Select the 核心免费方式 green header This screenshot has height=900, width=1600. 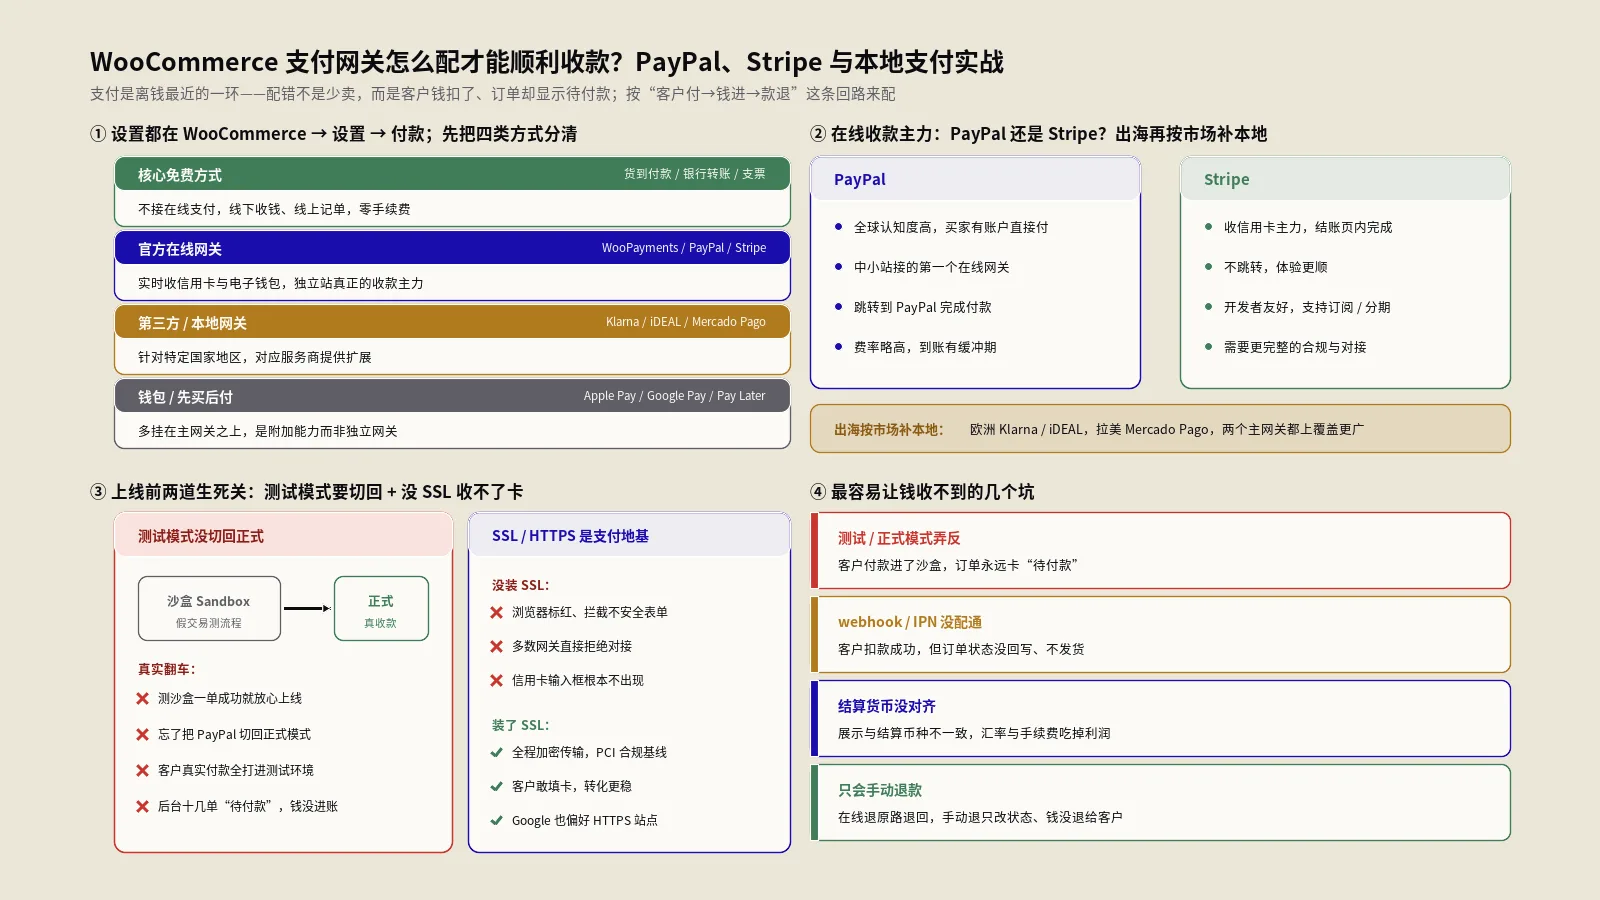pos(452,174)
